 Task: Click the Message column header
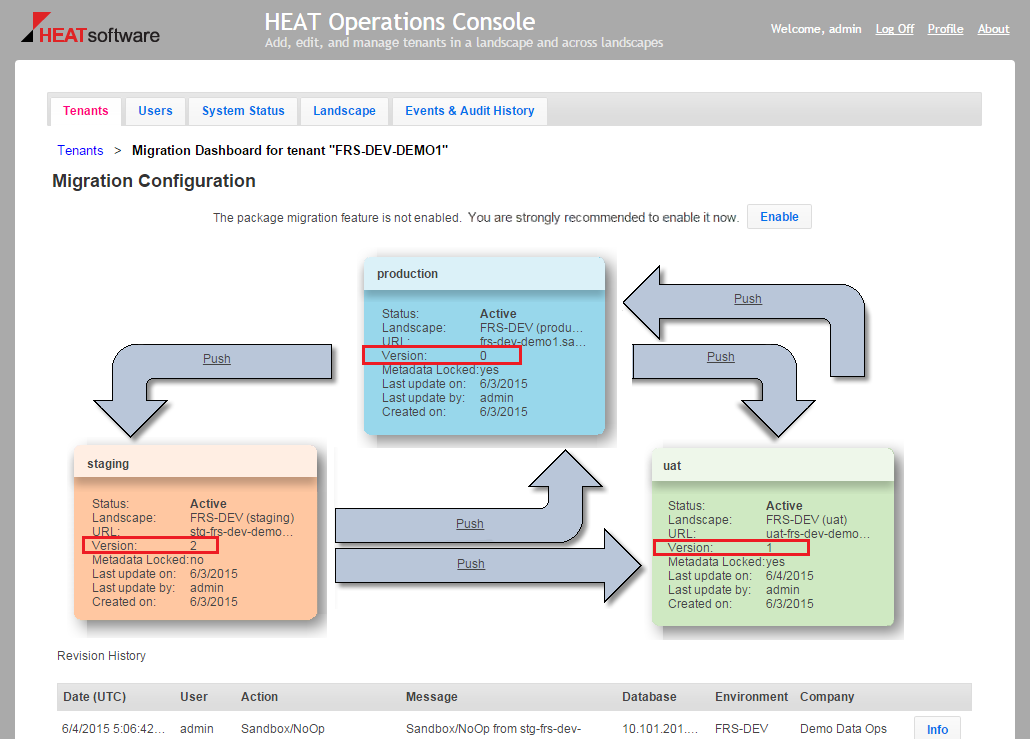432,697
